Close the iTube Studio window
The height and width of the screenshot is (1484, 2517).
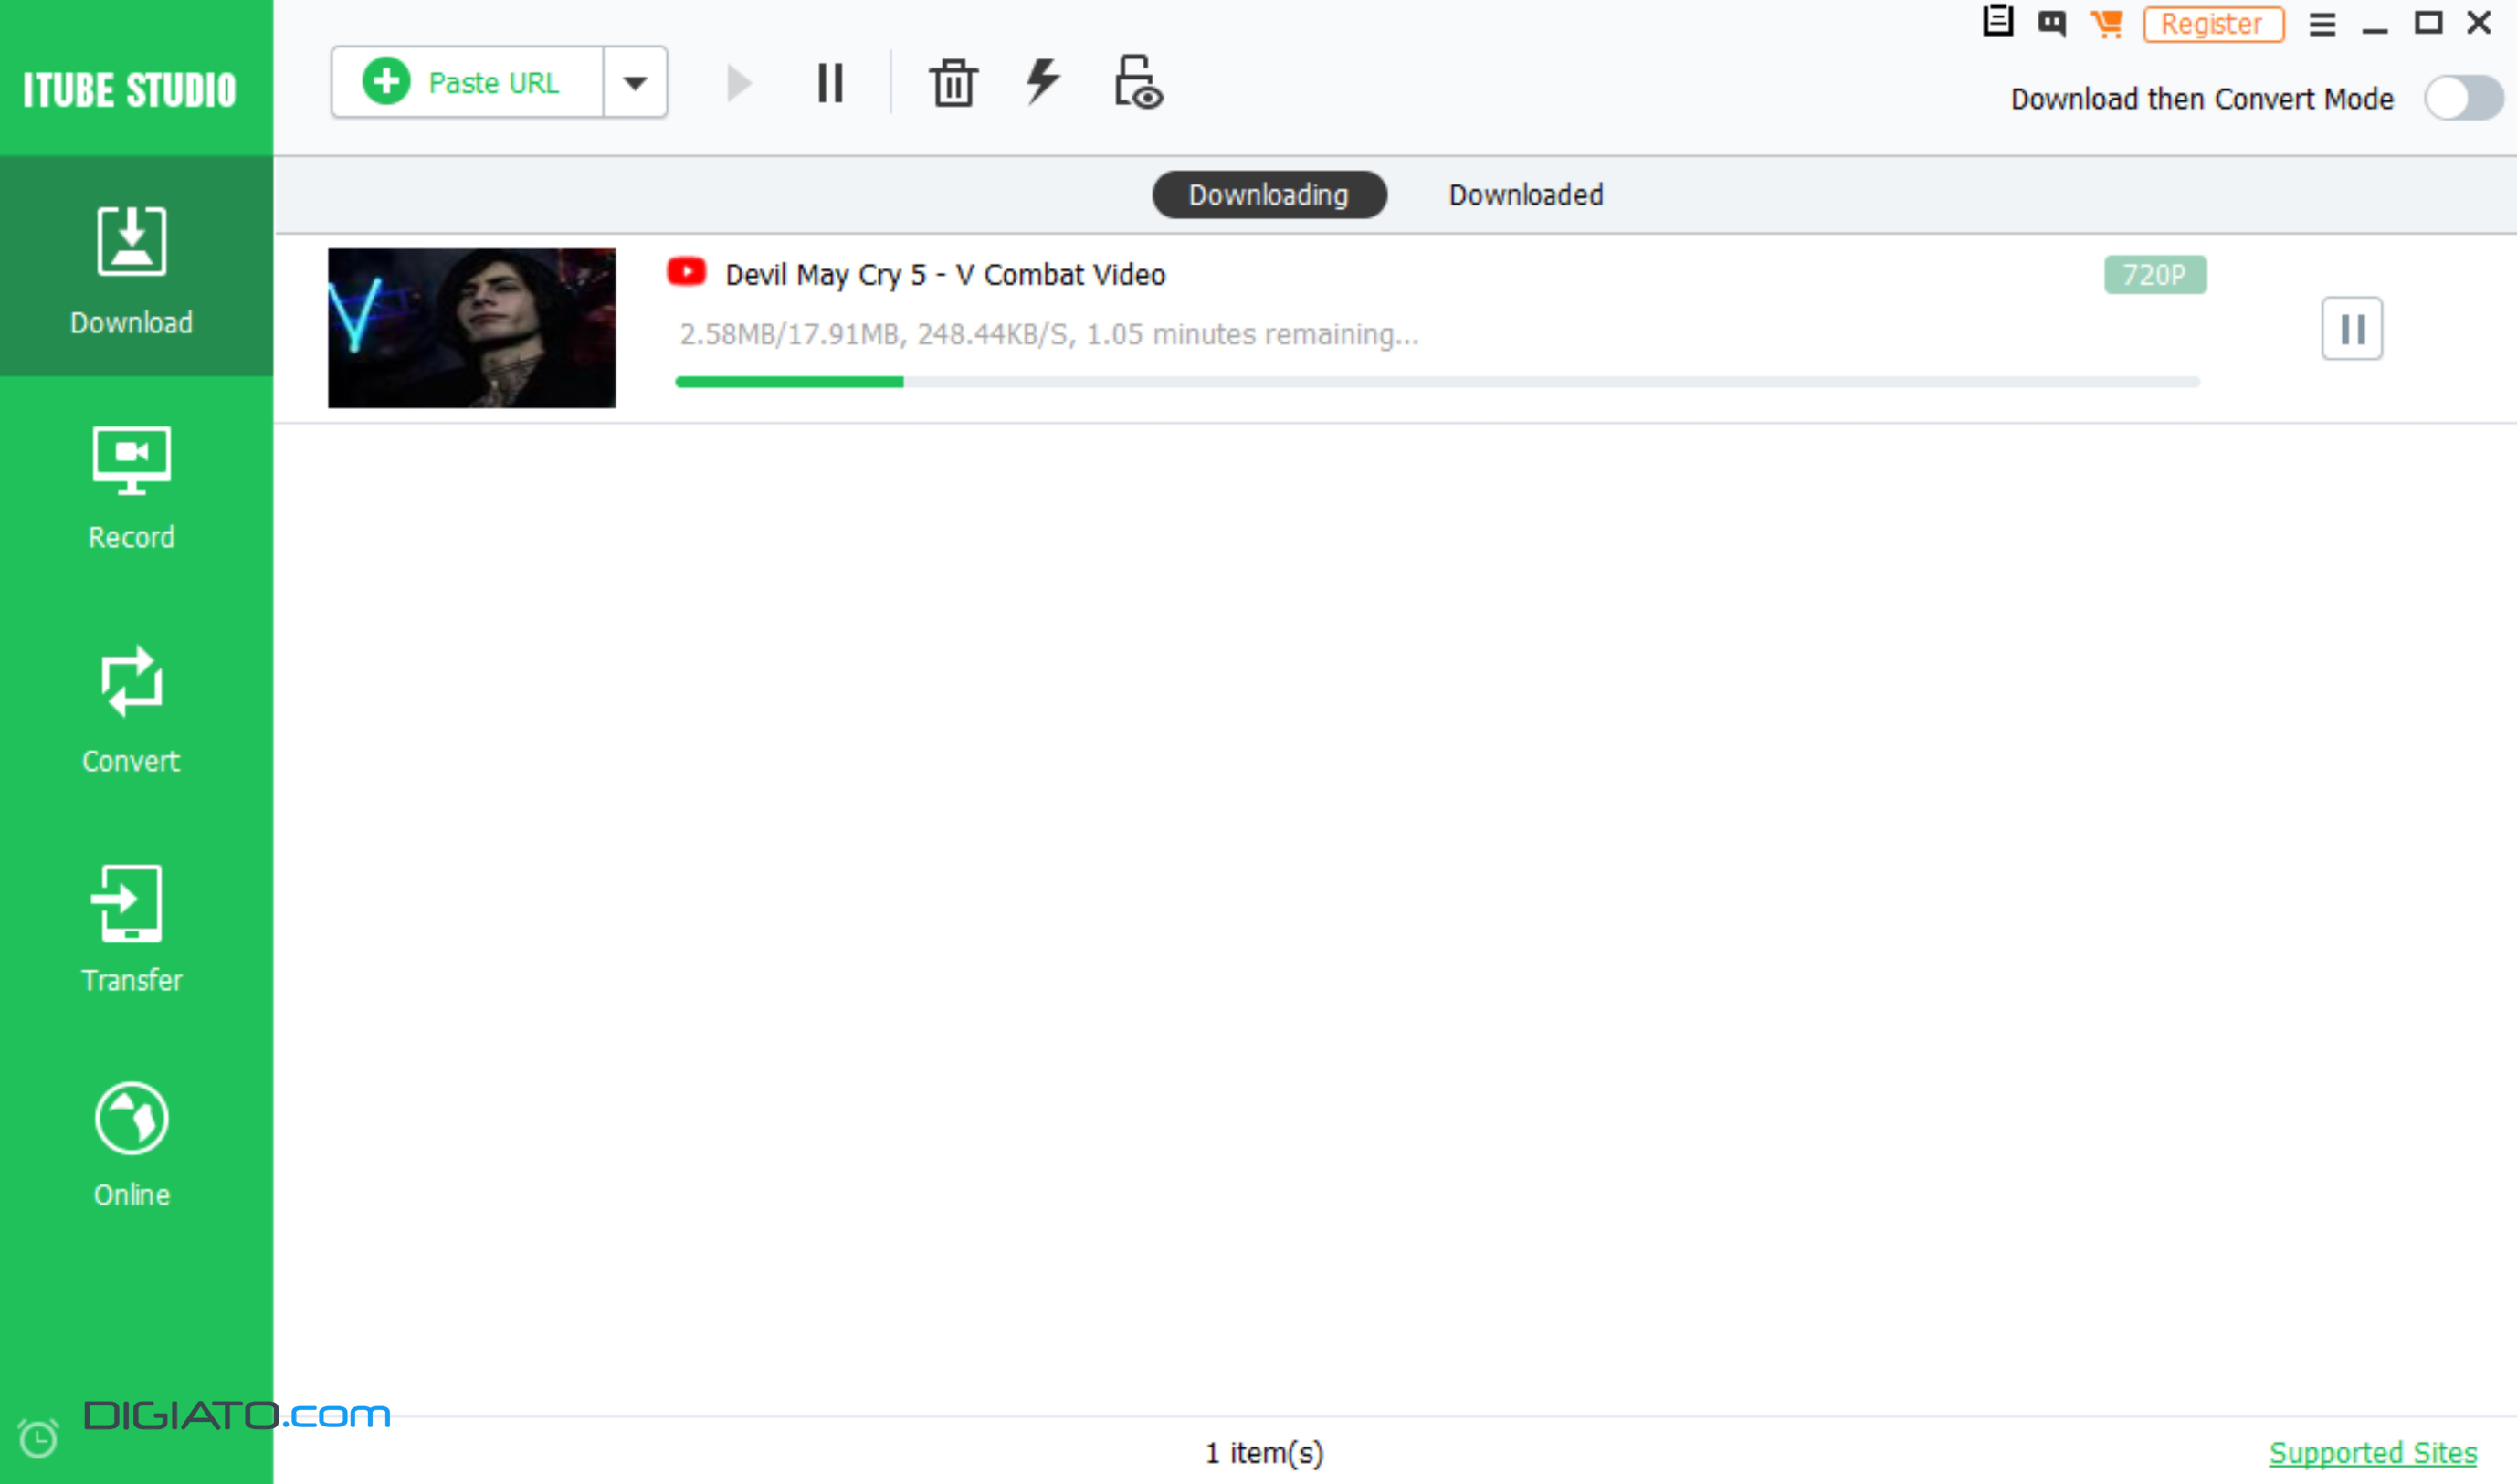[2479, 23]
